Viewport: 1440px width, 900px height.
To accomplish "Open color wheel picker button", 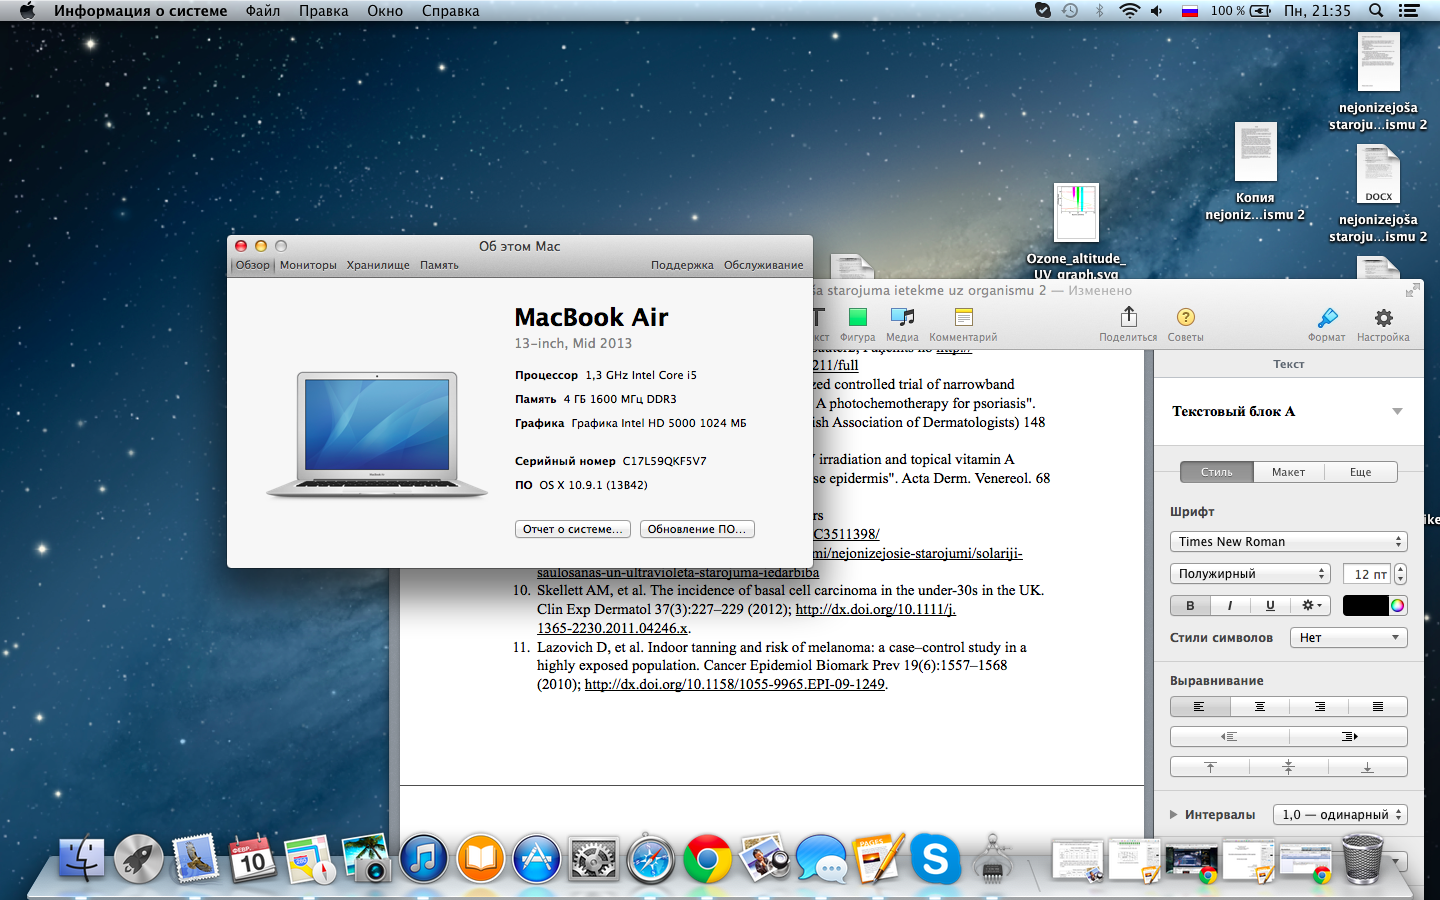I will coord(1398,605).
